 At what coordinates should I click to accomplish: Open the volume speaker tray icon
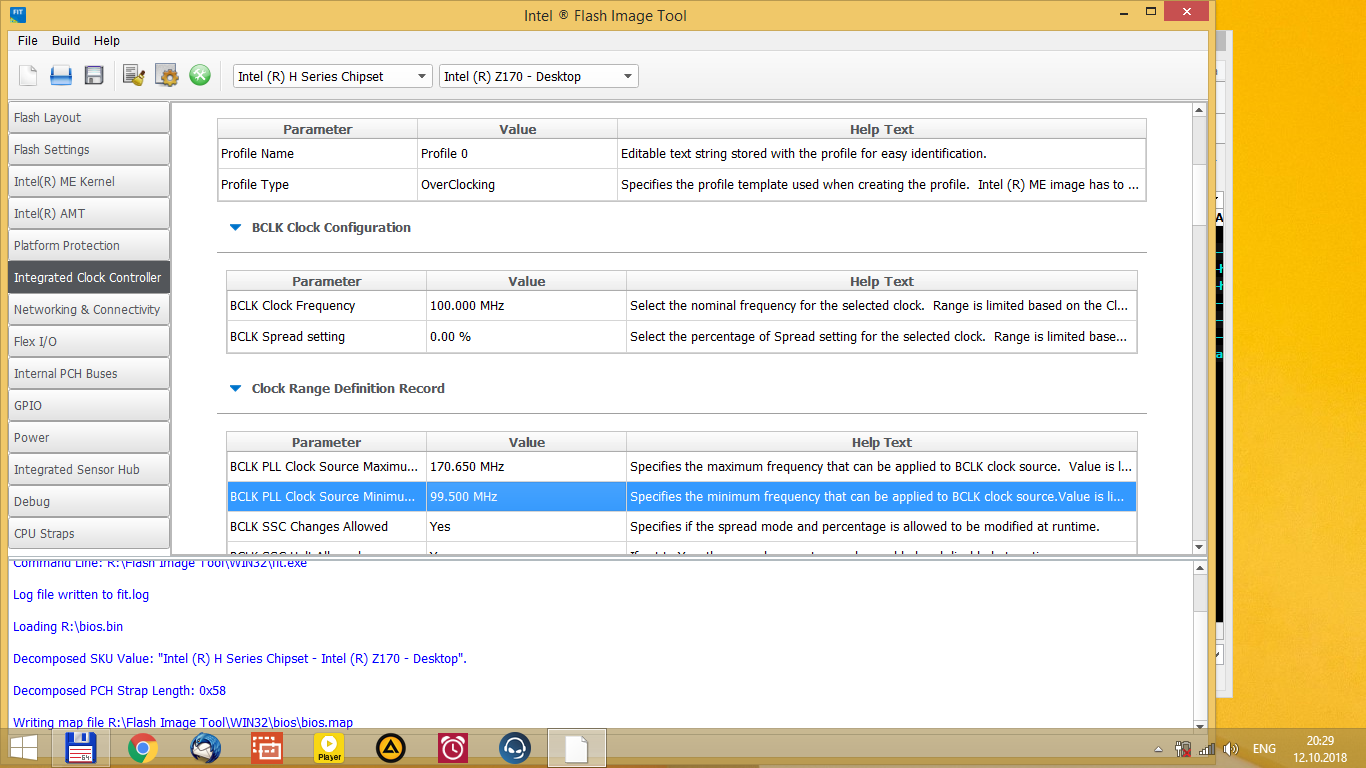[1231, 749]
